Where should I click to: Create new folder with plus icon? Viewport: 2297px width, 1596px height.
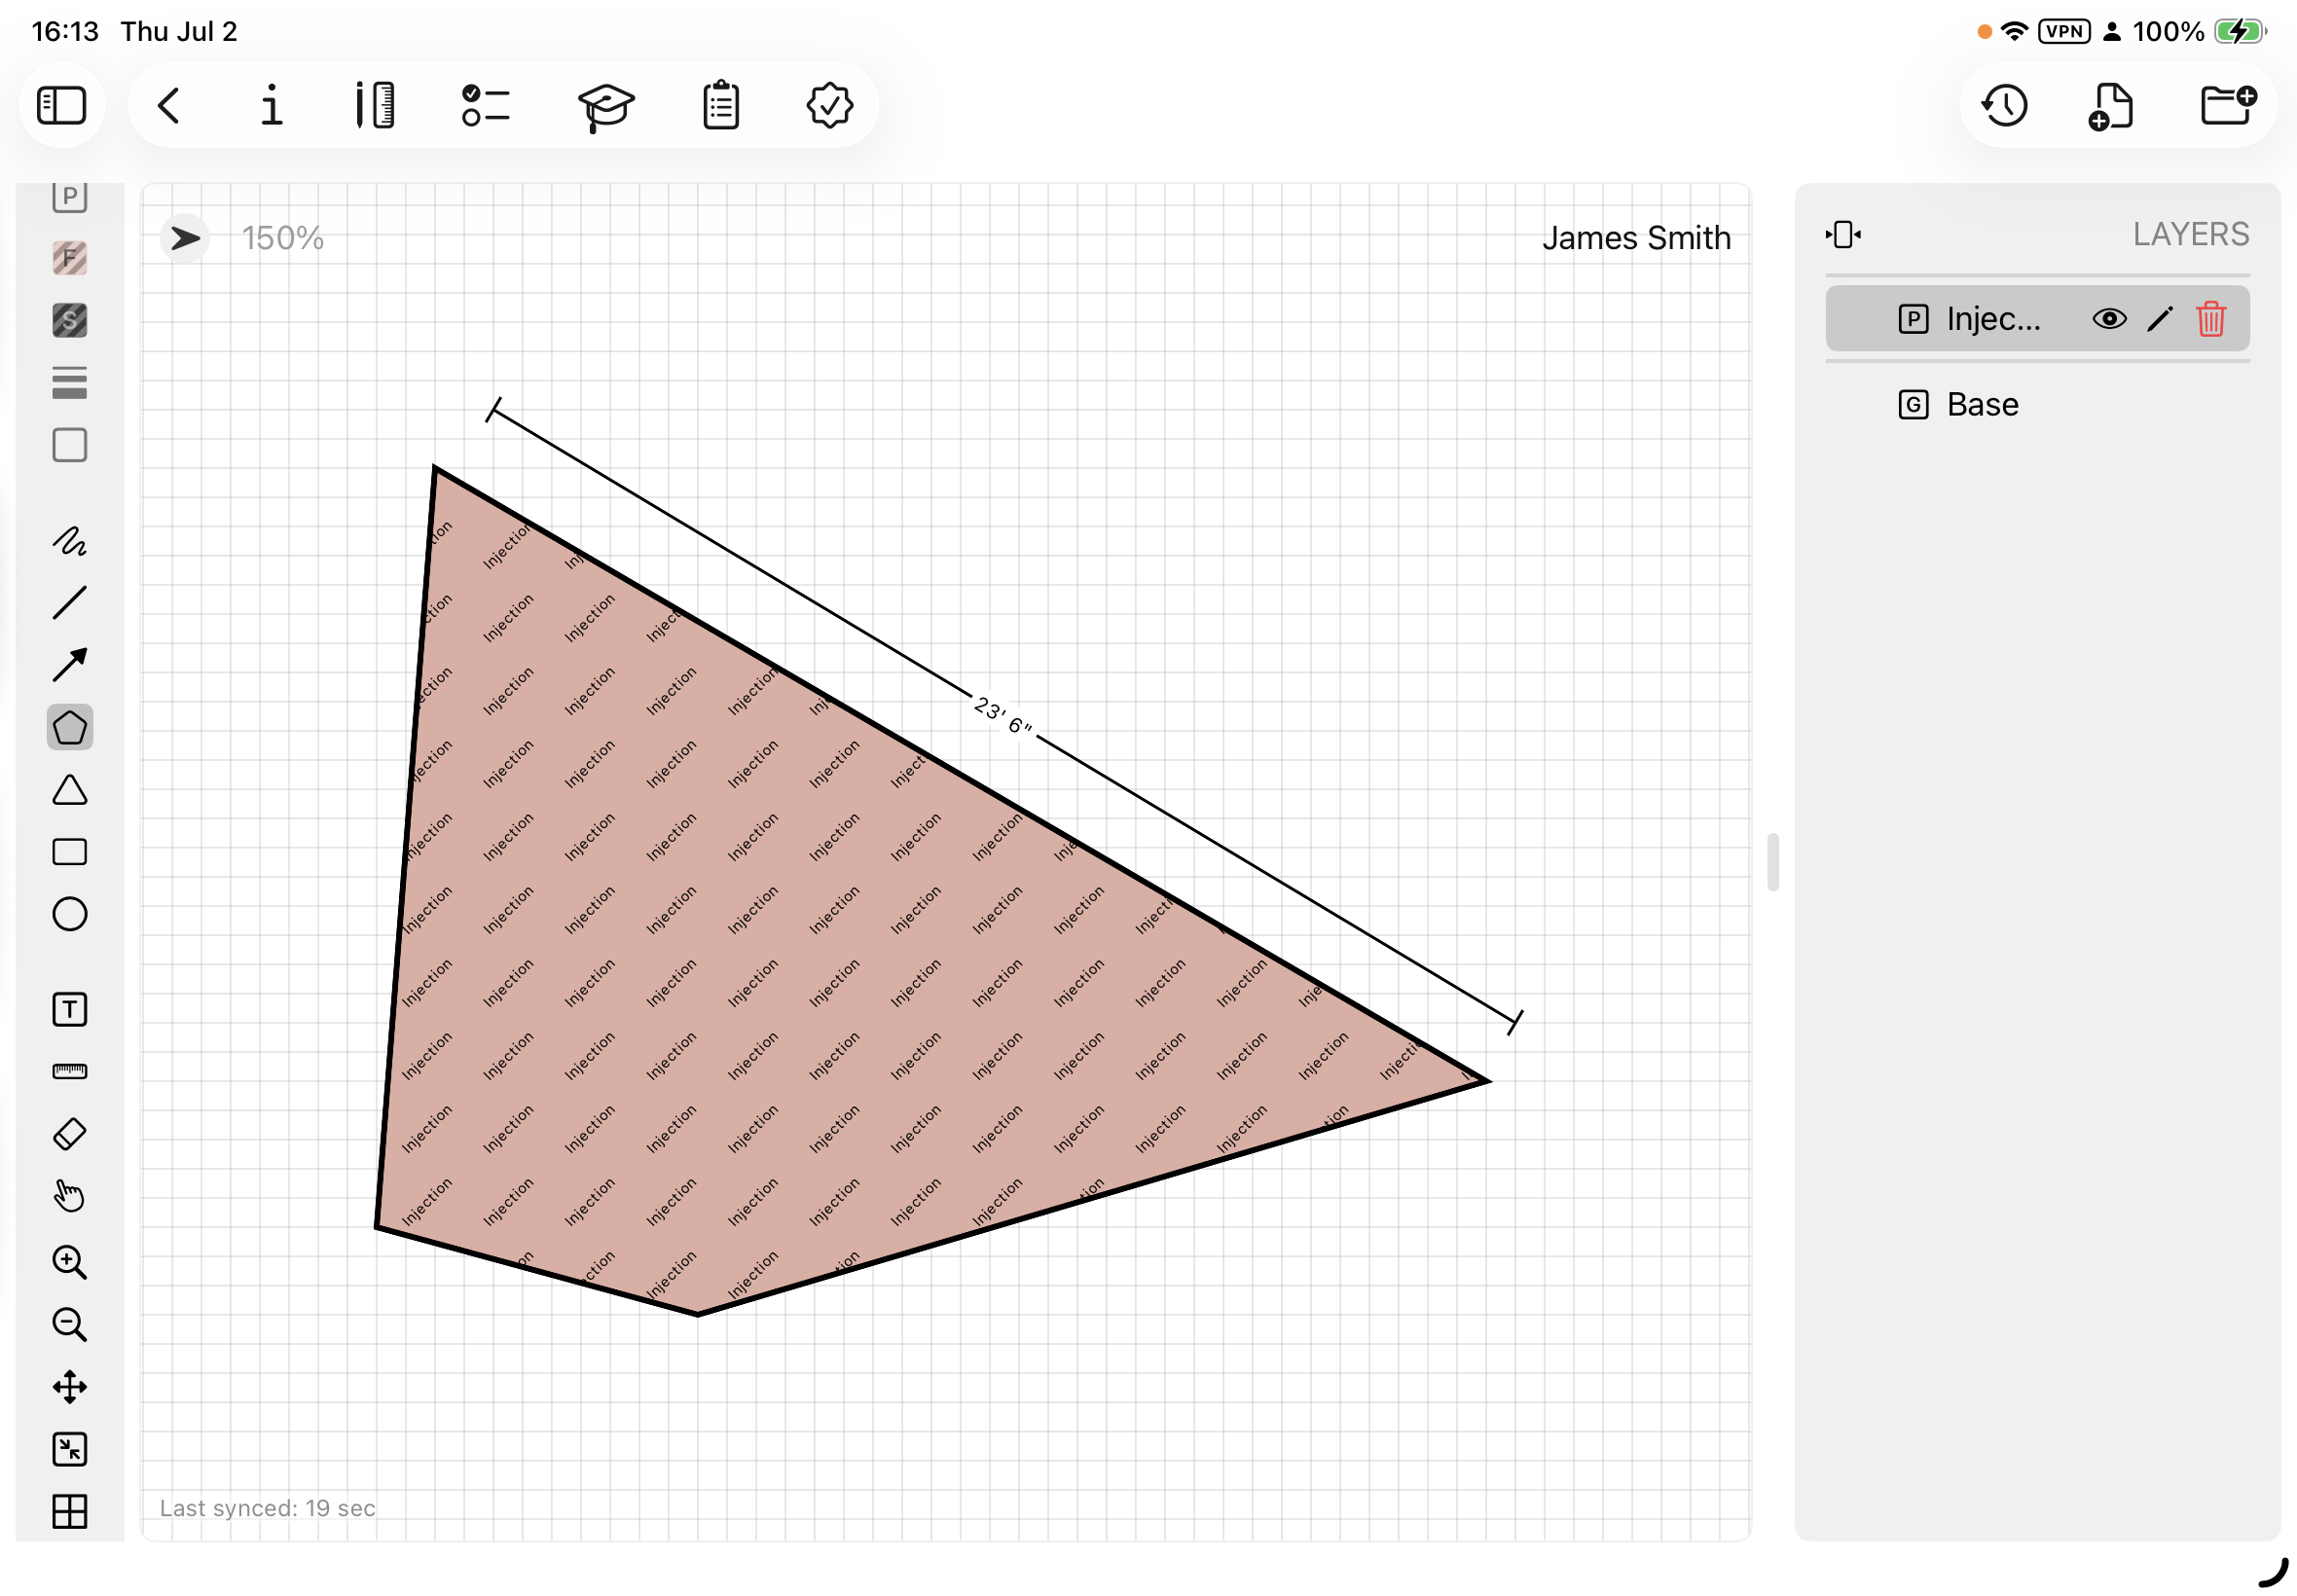click(x=2228, y=104)
